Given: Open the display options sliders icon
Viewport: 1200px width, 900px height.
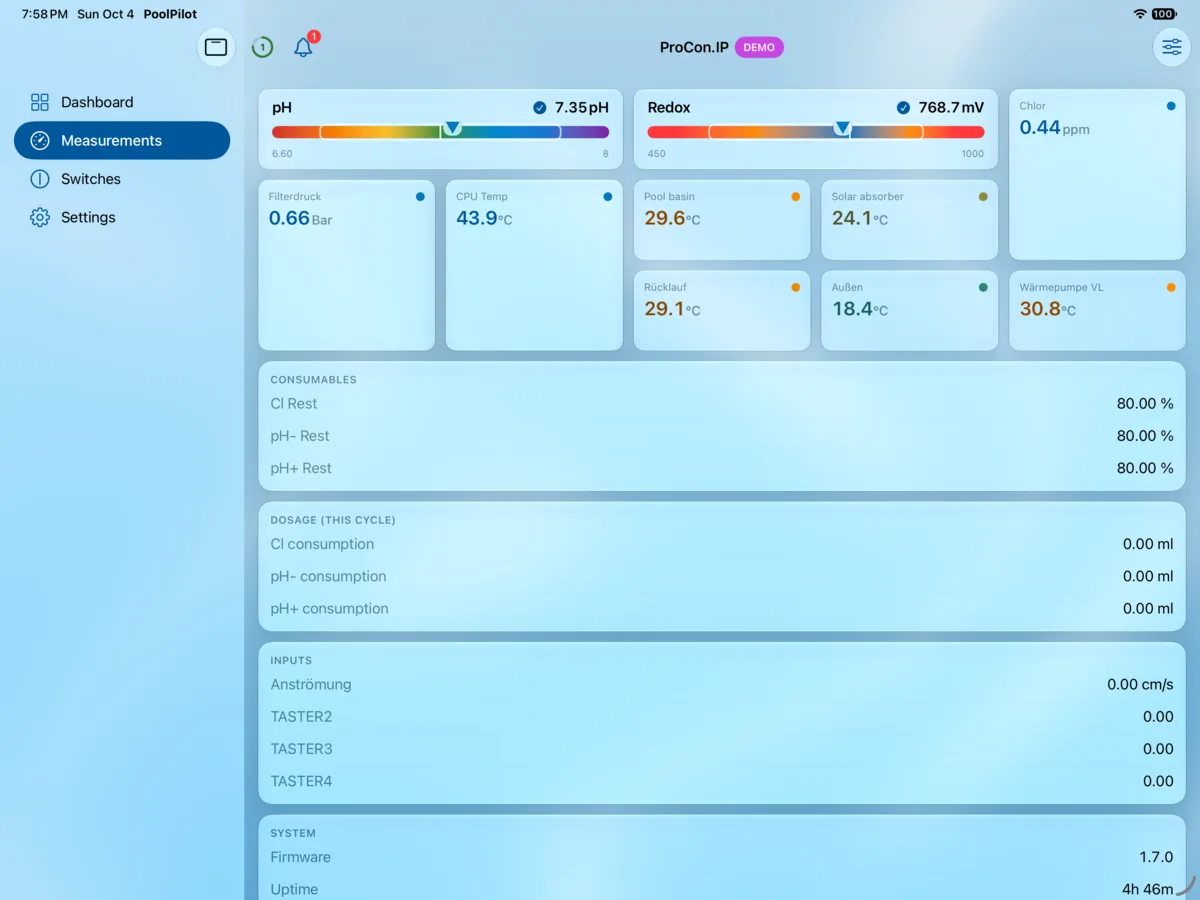Looking at the screenshot, I should [1172, 47].
